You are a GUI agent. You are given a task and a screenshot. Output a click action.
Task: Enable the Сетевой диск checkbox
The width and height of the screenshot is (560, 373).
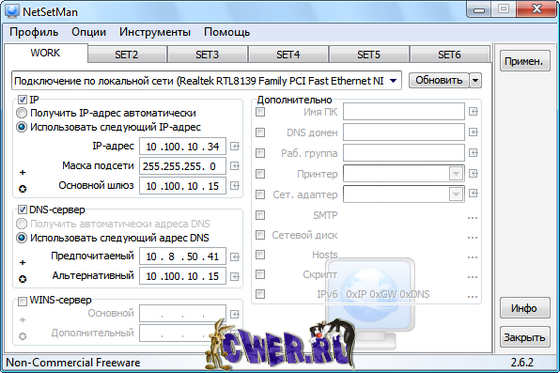click(x=260, y=235)
